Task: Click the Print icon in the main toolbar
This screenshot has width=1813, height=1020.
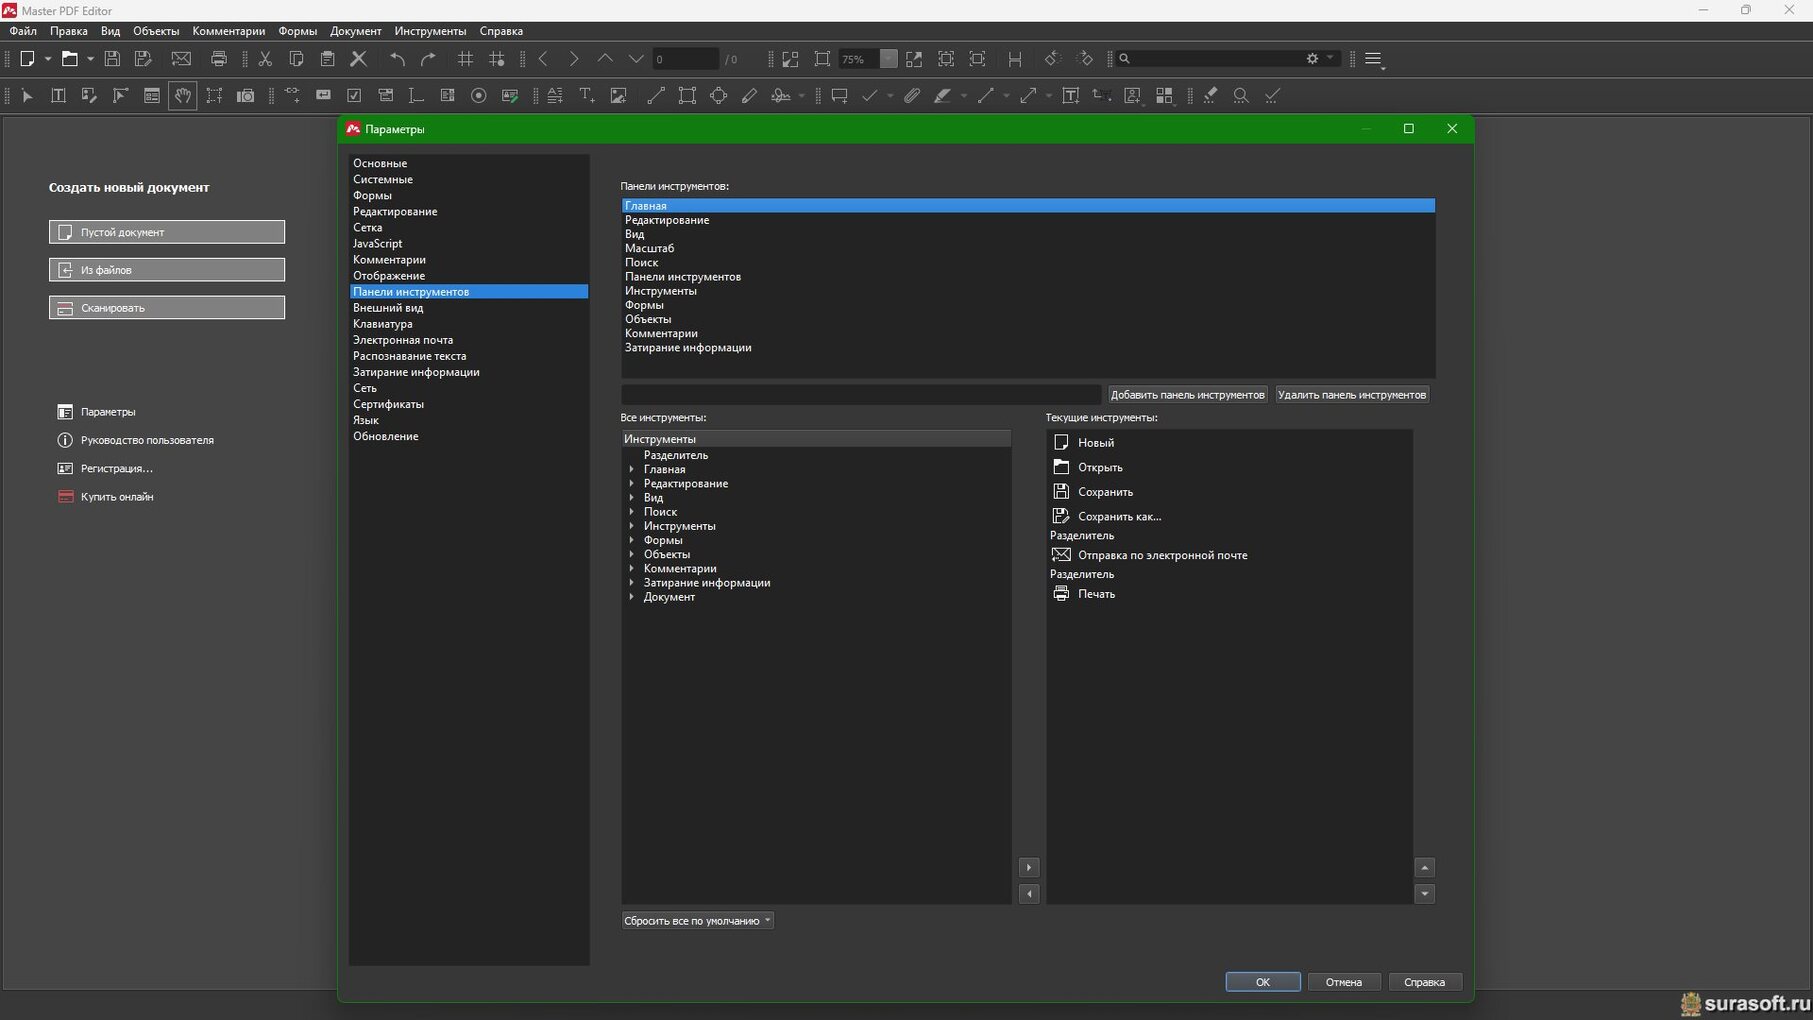Action: [x=219, y=59]
